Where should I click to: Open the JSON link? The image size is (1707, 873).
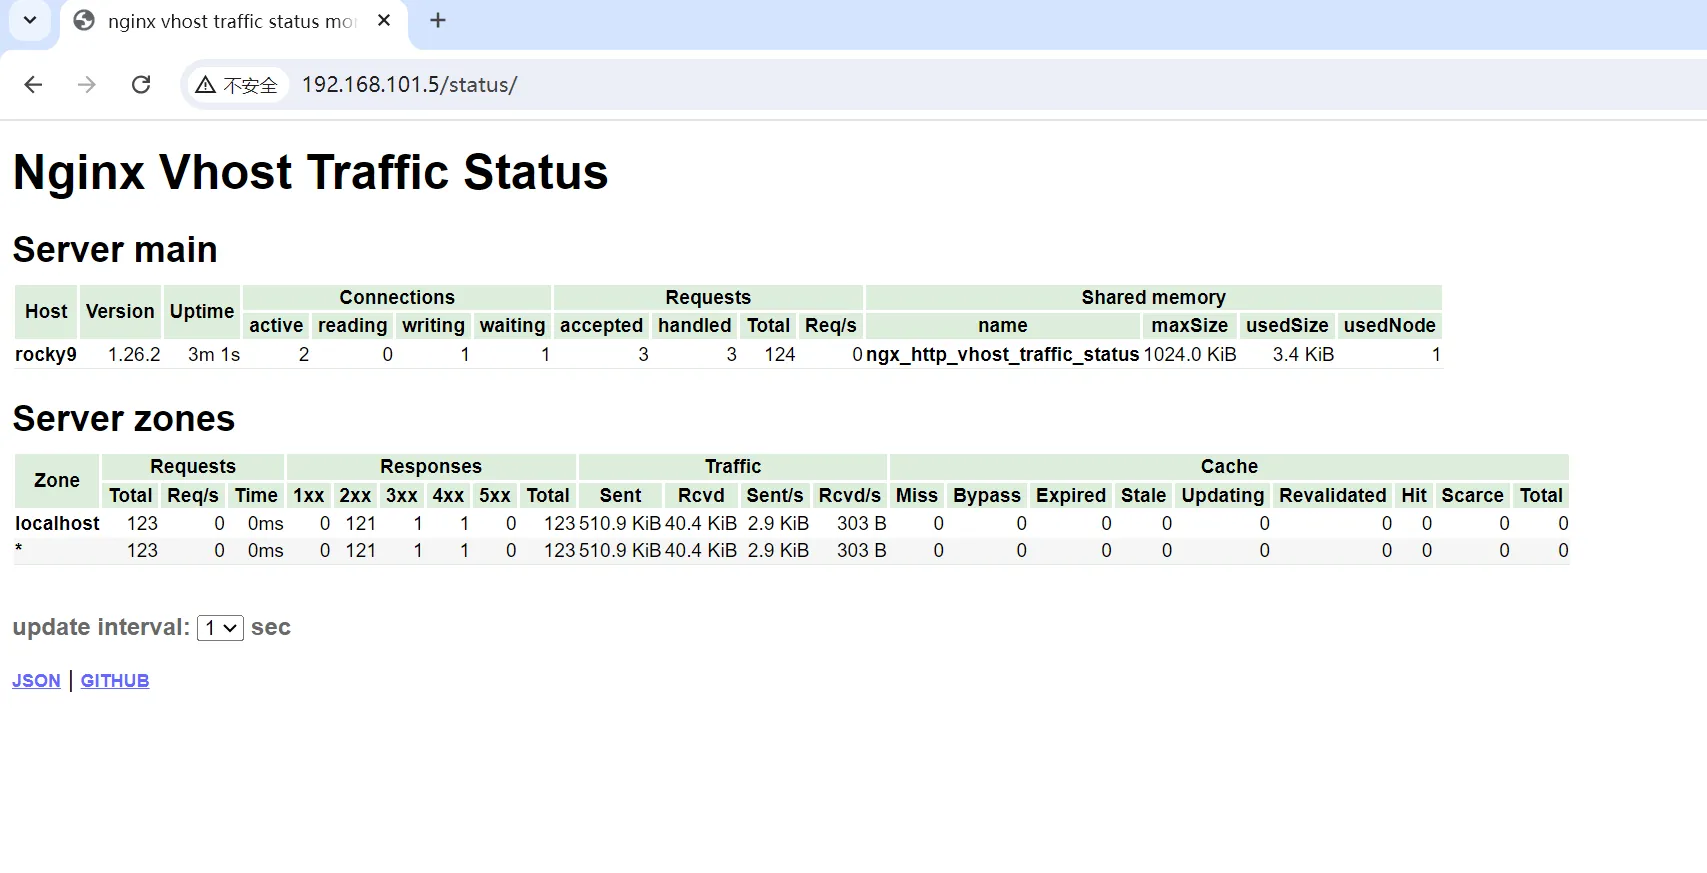(36, 681)
